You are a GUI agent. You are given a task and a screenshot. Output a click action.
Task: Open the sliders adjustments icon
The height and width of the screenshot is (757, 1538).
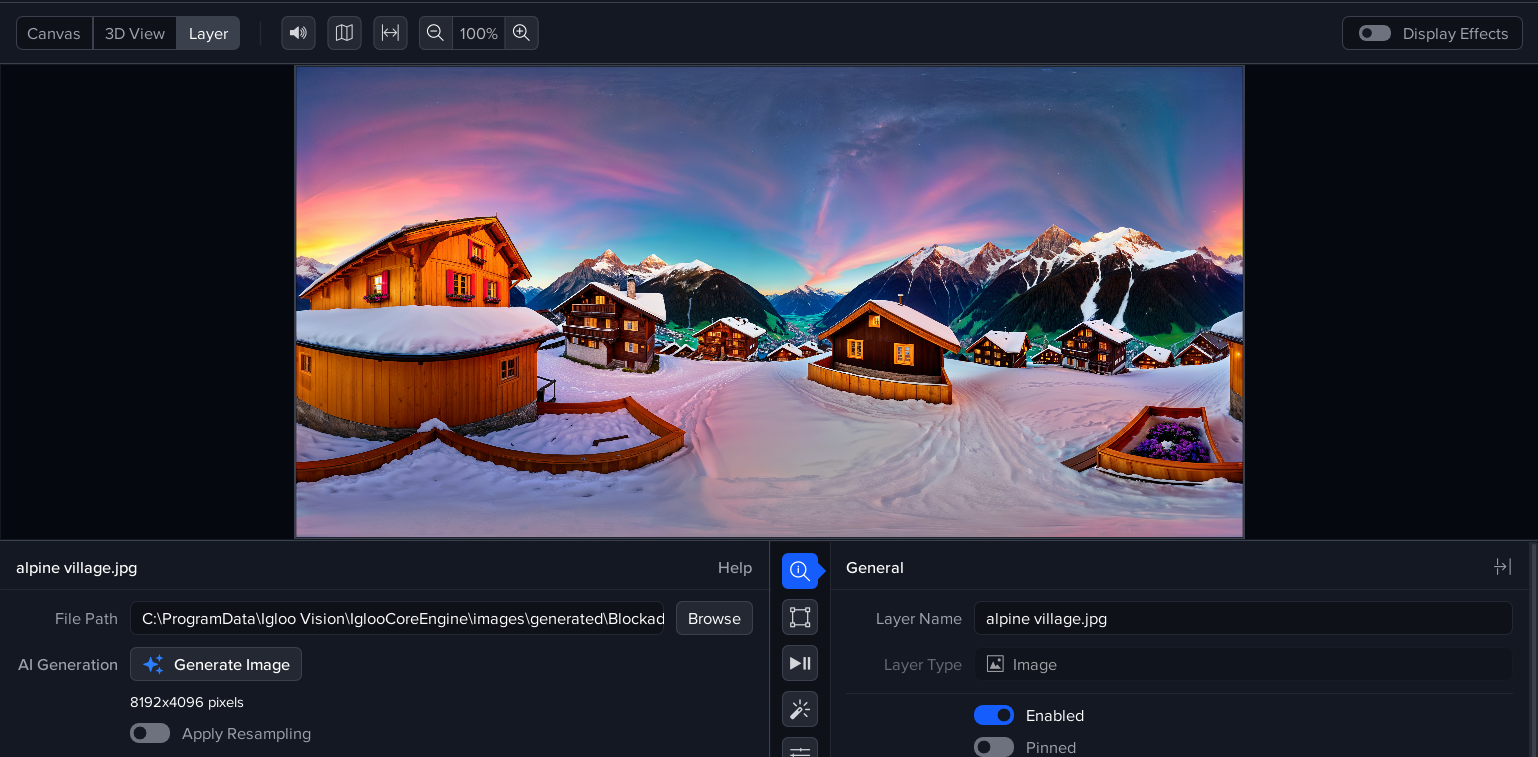(799, 749)
